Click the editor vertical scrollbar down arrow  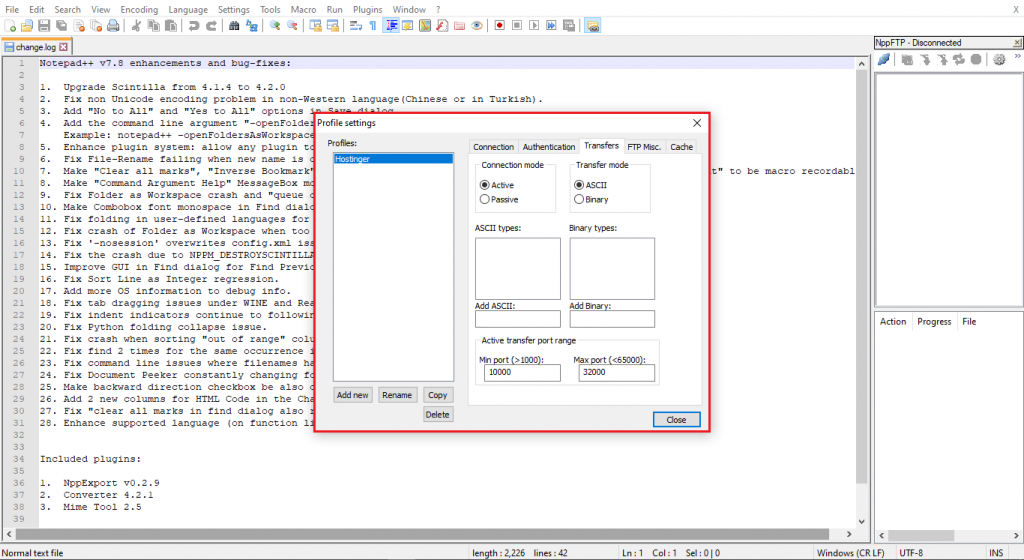861,521
